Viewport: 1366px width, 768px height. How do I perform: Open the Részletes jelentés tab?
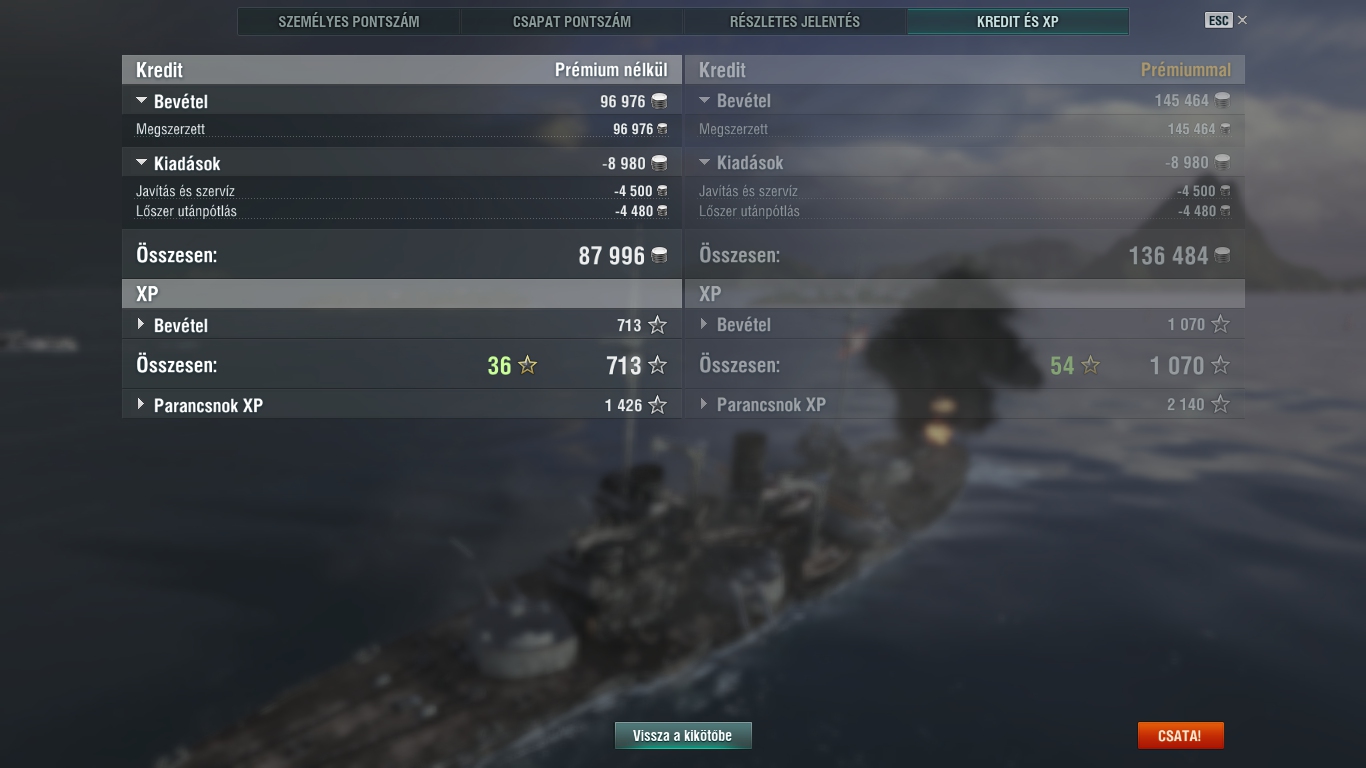click(795, 21)
